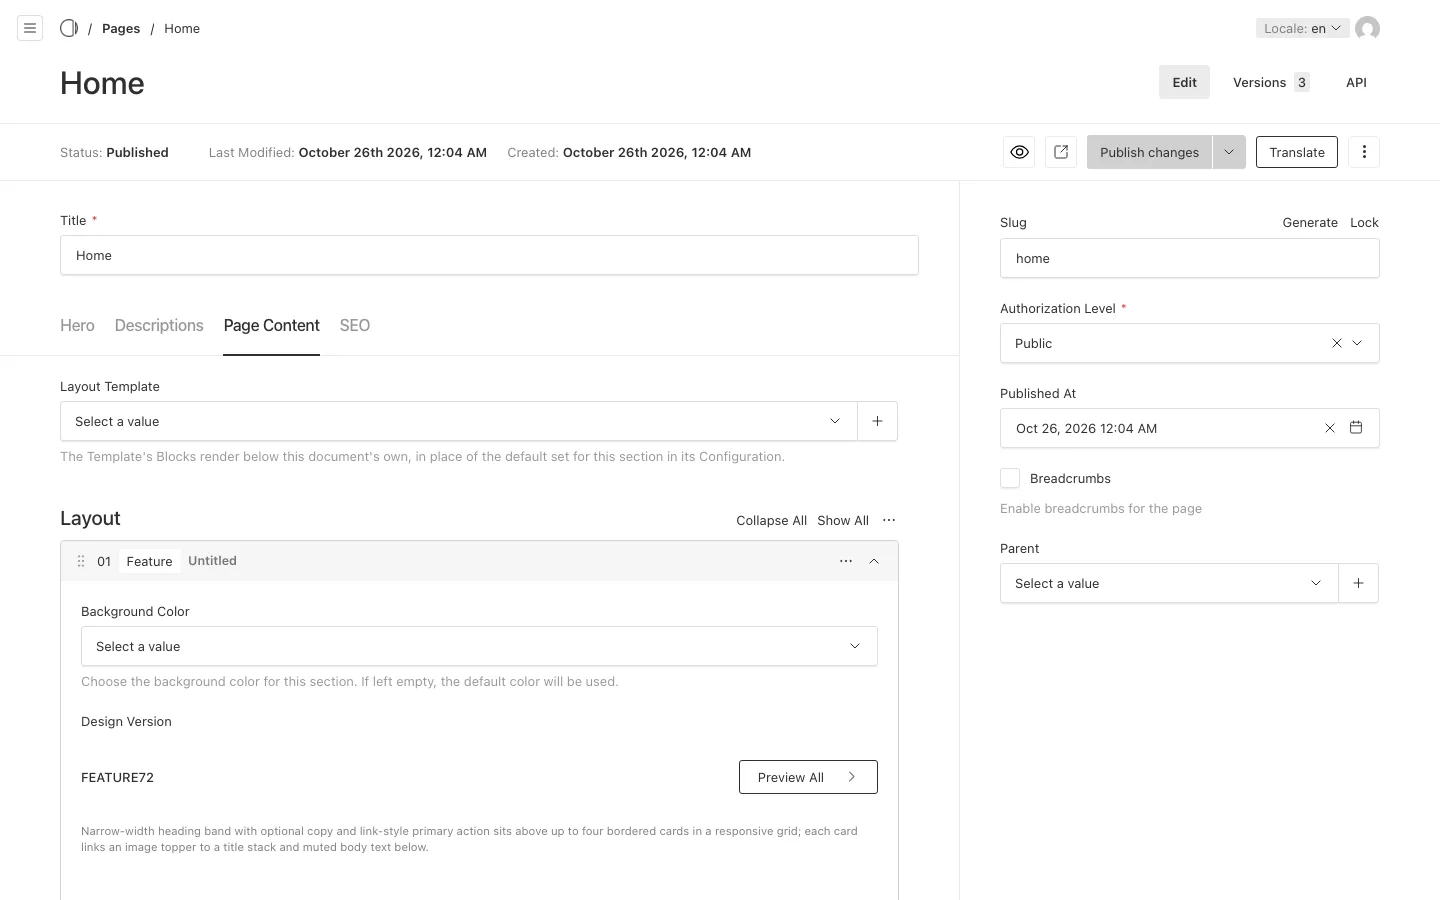Collapse All layout blocks
This screenshot has width=1440, height=900.
(771, 520)
